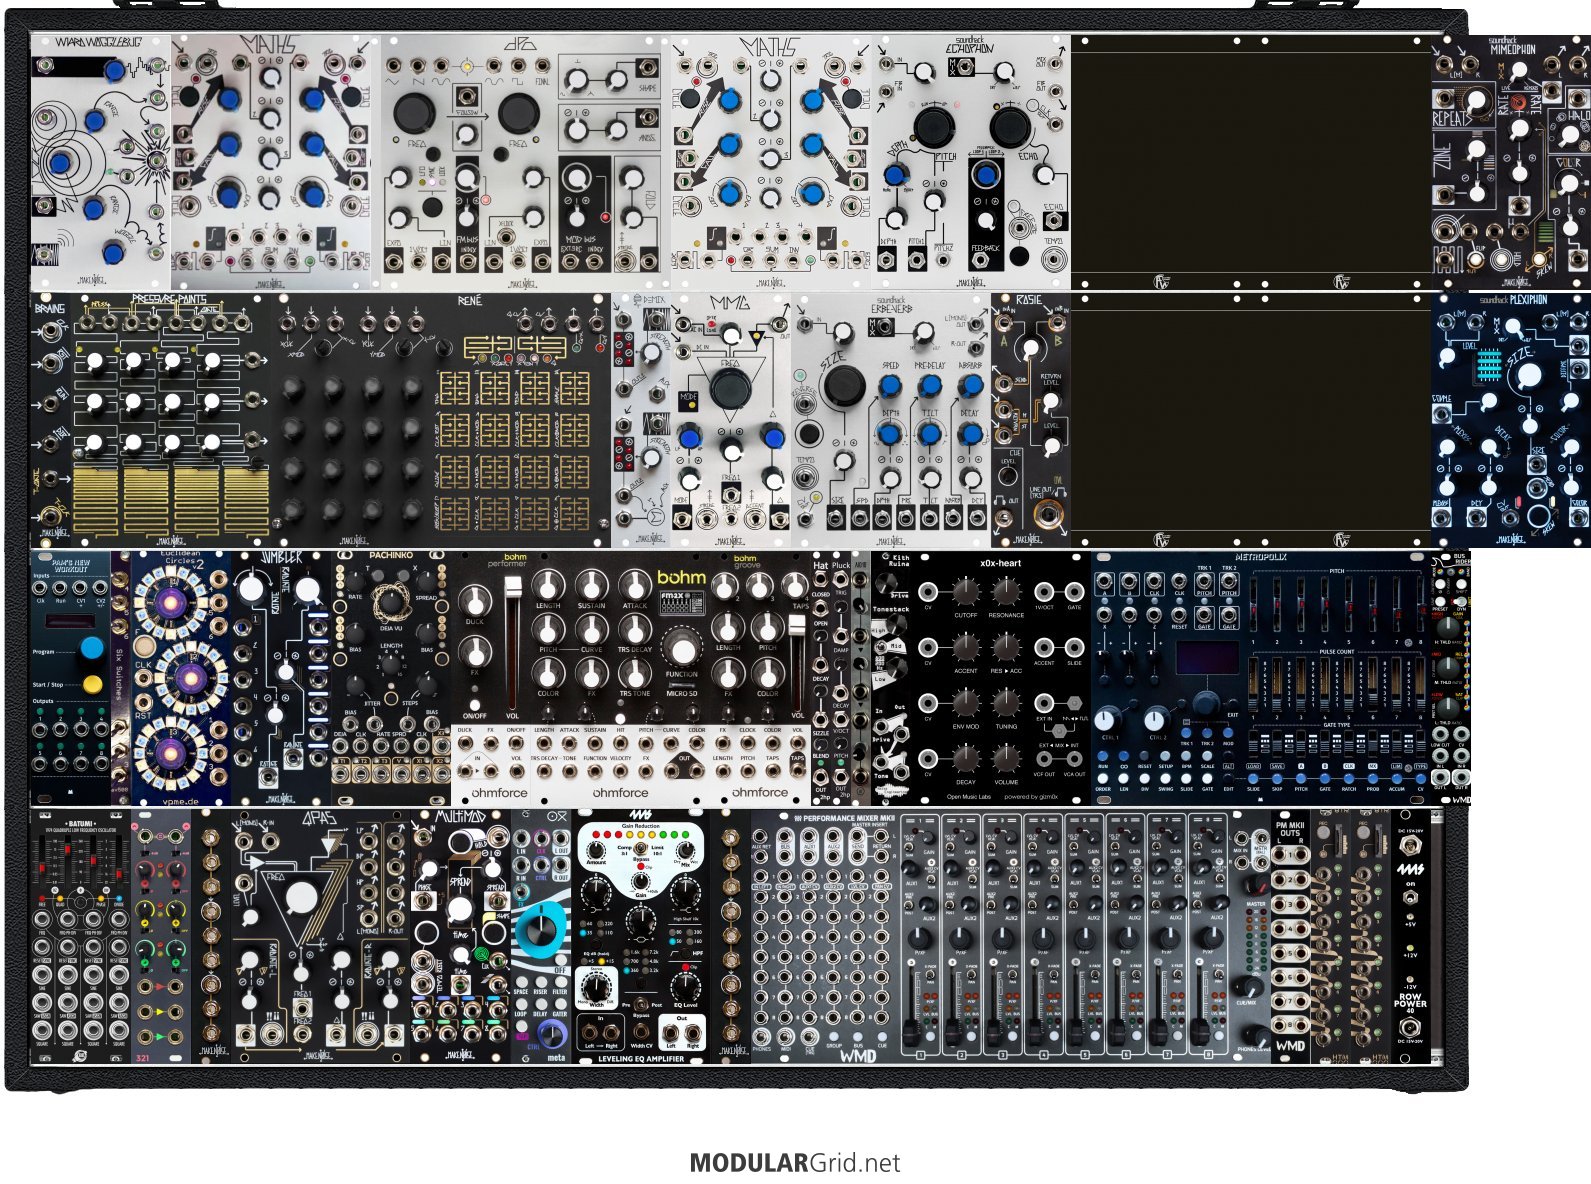Screen dimensions: 1591x1184
Task: Click the x0x-heart RESONANCE knob
Action: pyautogui.click(x=1006, y=593)
